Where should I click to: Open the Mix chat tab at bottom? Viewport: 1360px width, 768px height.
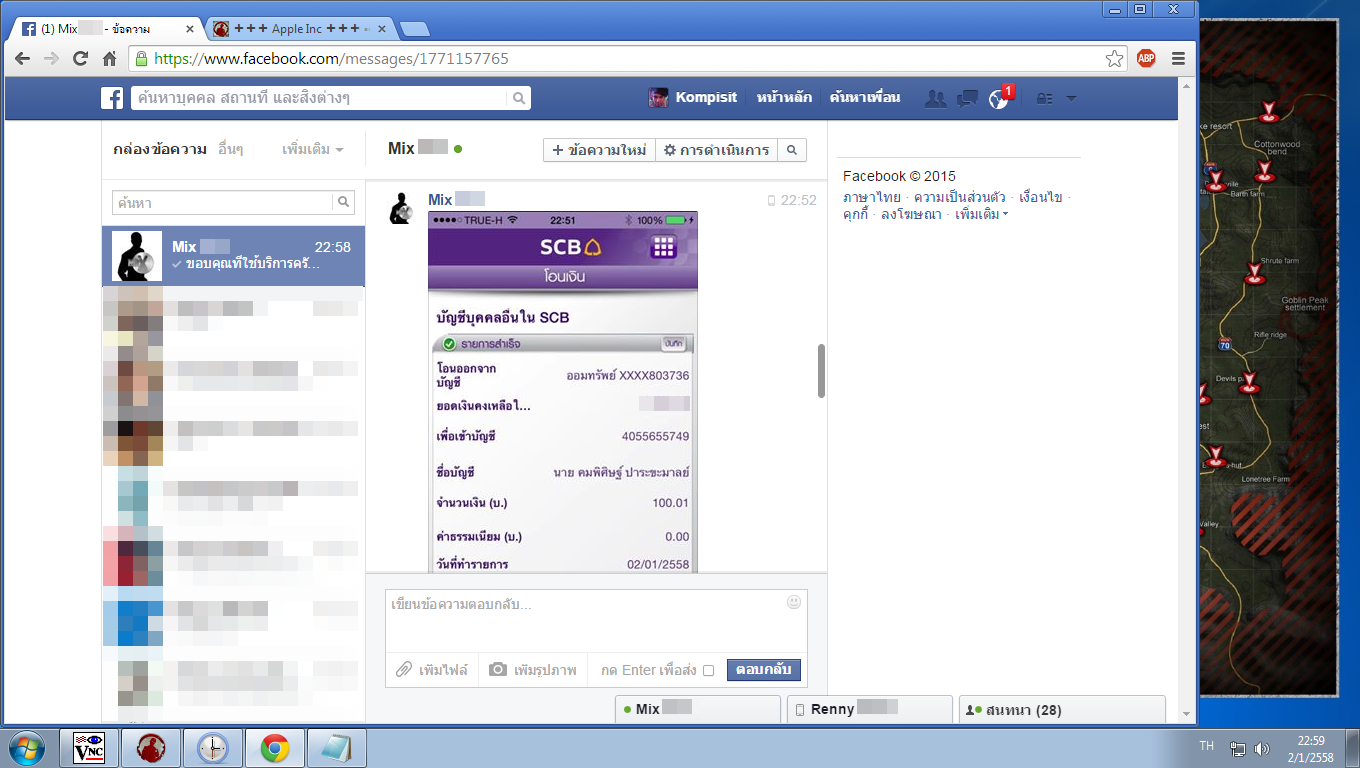698,709
